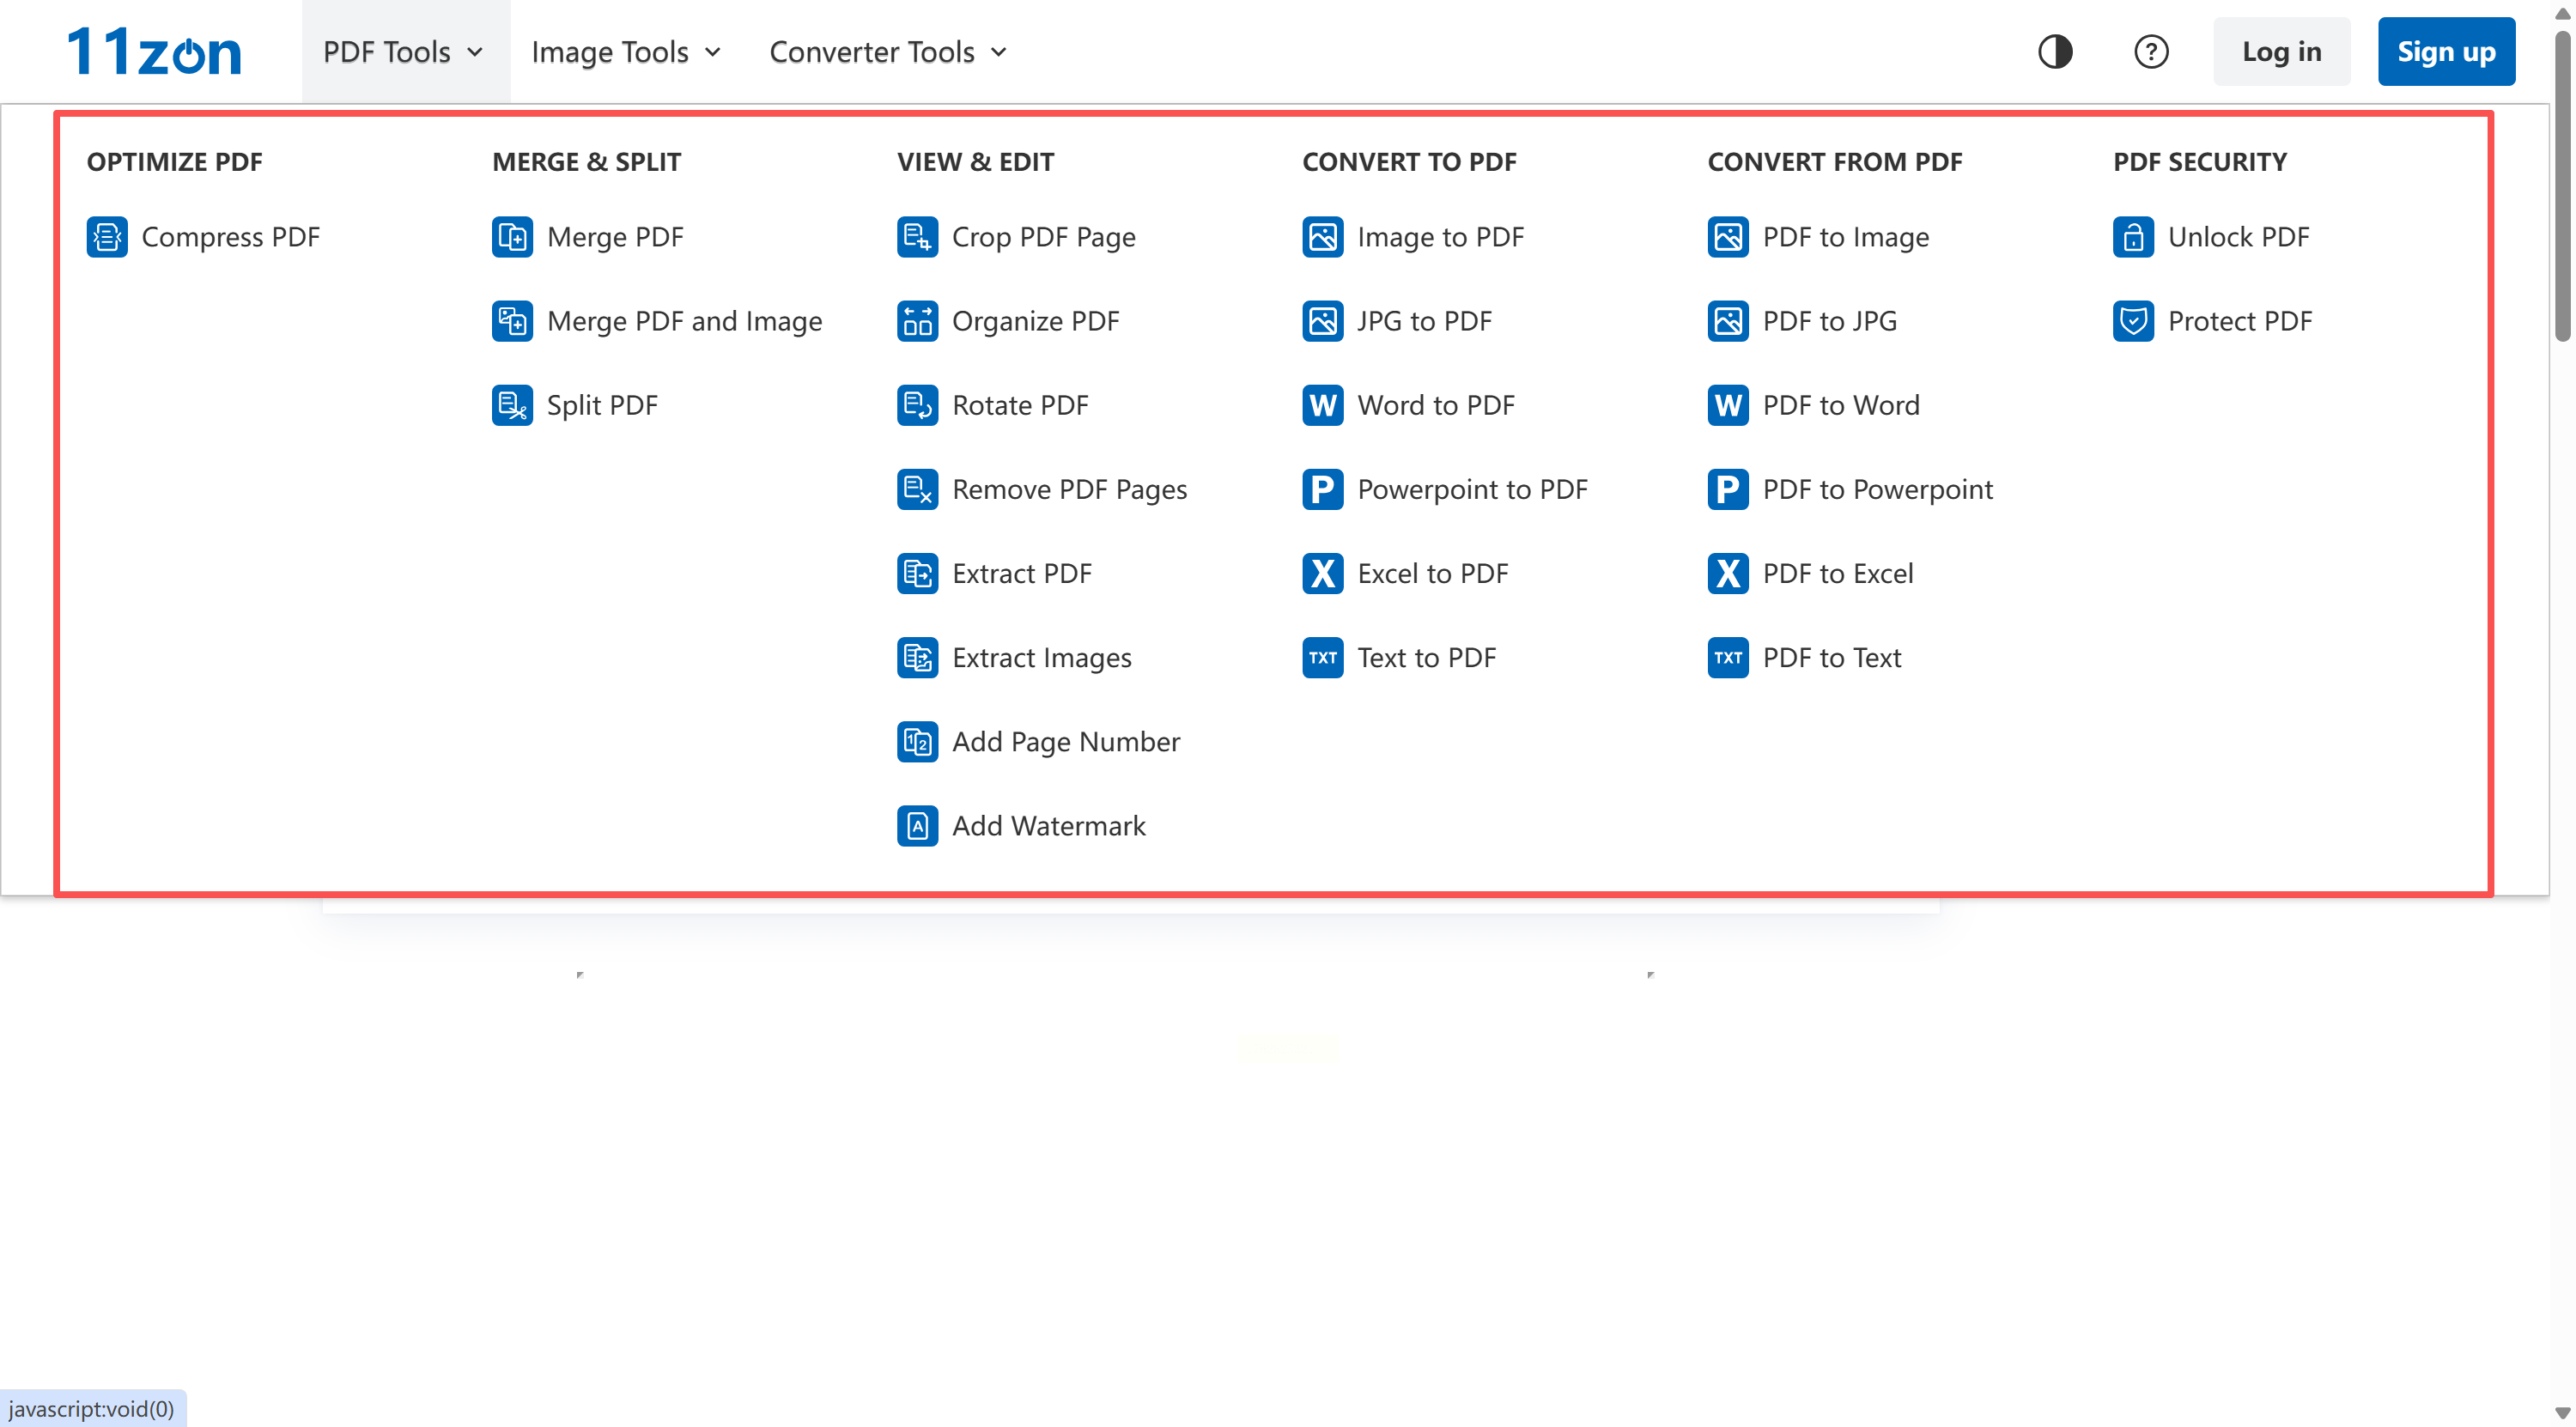
Task: Click the Word to PDF icon
Action: (1322, 405)
